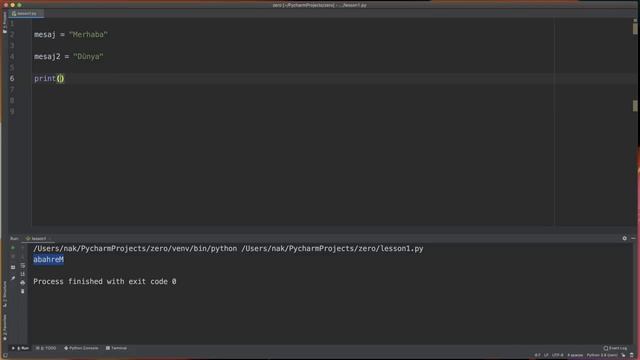The image size is (640, 360).
Task: Click the mesaj2 variable on line 4
Action: pos(47,57)
